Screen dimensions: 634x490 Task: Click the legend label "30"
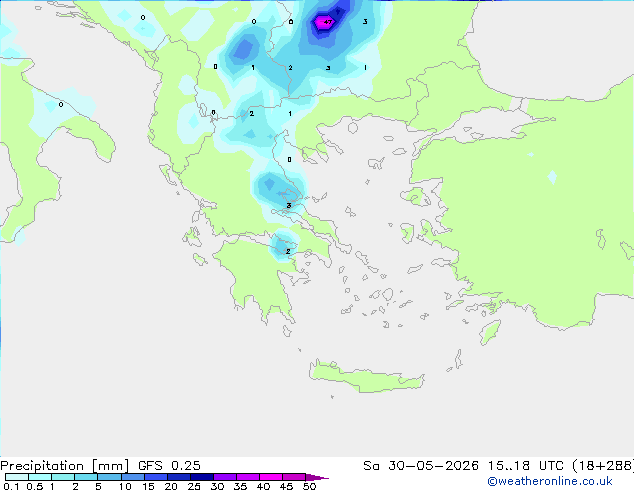(x=217, y=486)
